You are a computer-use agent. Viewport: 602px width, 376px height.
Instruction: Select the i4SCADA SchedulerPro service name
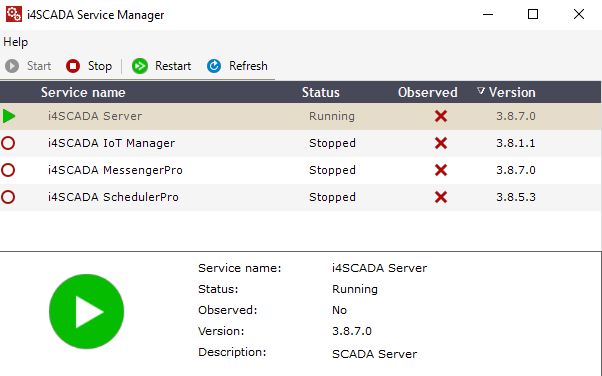(x=113, y=197)
